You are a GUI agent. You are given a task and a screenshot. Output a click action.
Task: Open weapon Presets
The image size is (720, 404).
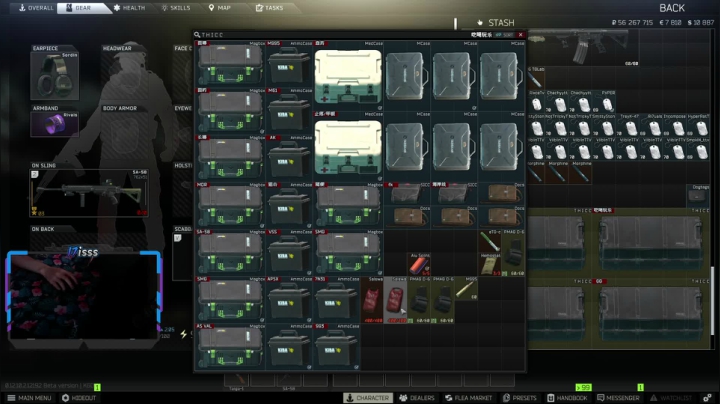click(519, 398)
